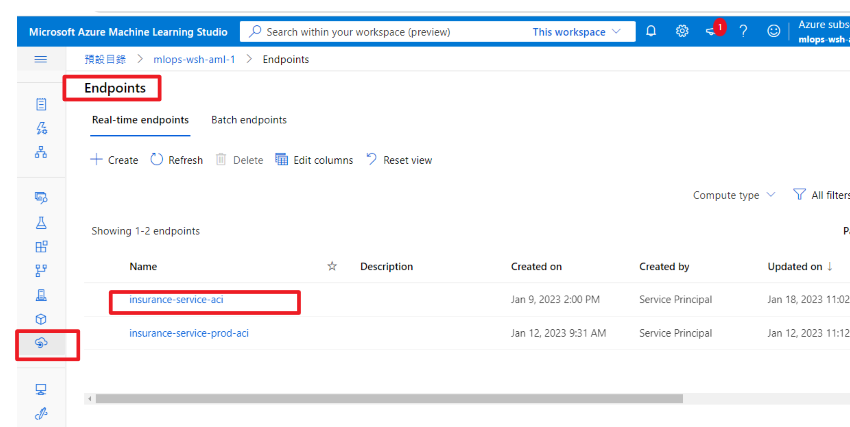The height and width of the screenshot is (427, 850).
Task: Expand the This workspace search scope dropdown
Action: [576, 32]
